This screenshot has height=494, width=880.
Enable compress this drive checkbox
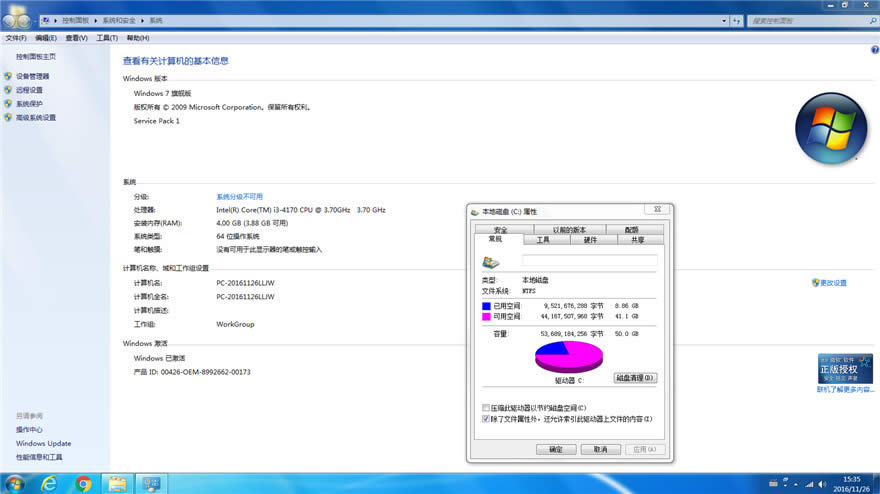(487, 408)
